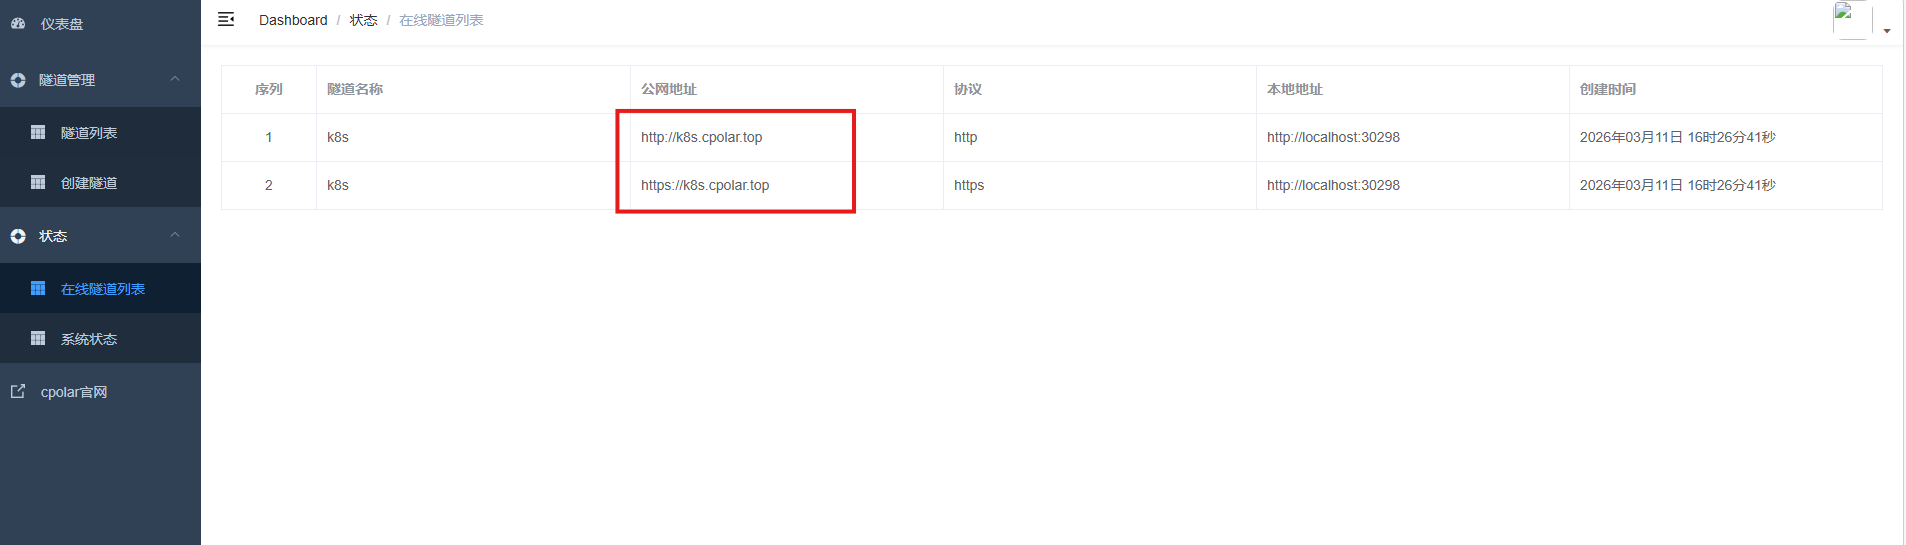This screenshot has width=1906, height=545.
Task: Click the grid icon beside 在线隧道列表
Action: tap(38, 288)
